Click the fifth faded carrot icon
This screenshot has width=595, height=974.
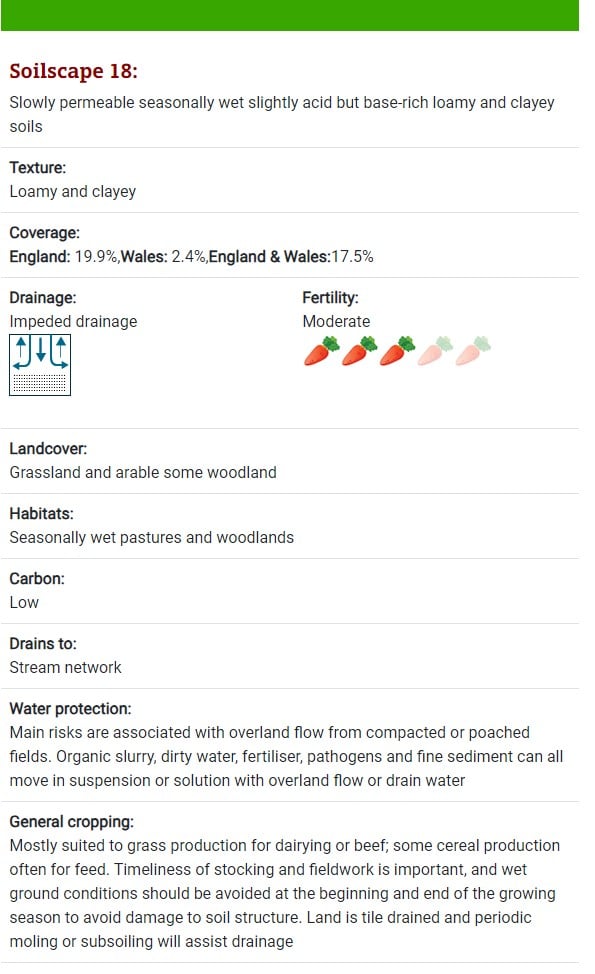473,351
